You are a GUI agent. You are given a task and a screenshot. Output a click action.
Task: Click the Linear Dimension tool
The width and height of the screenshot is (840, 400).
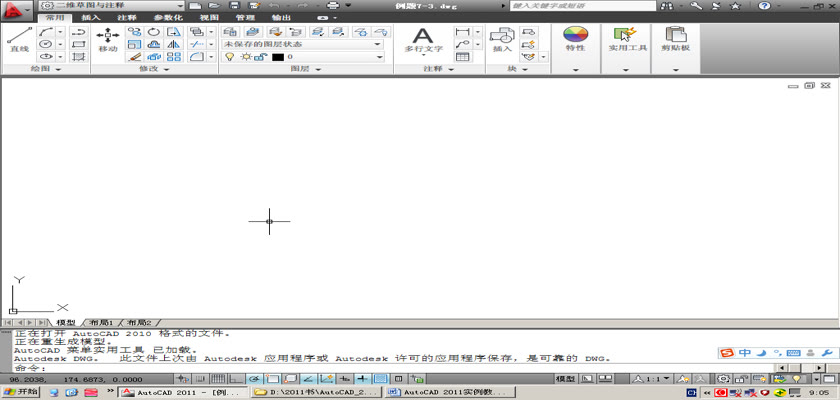point(462,32)
